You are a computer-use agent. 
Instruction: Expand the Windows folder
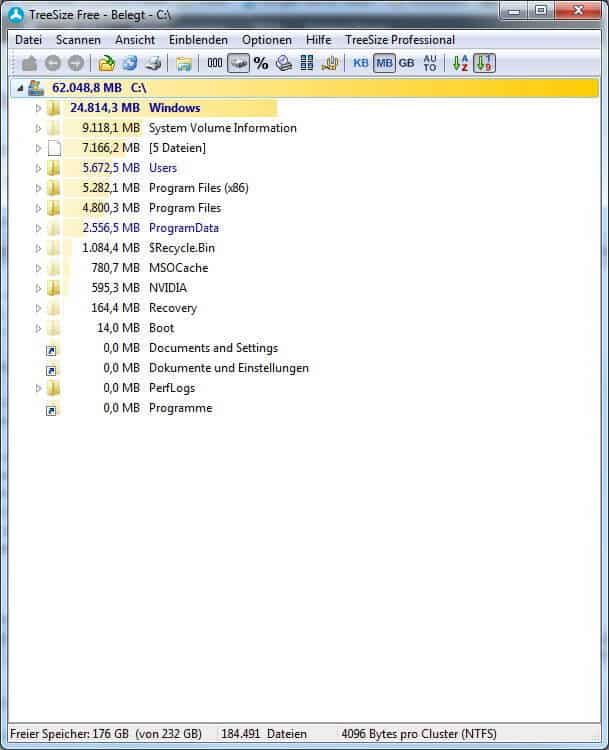38,109
